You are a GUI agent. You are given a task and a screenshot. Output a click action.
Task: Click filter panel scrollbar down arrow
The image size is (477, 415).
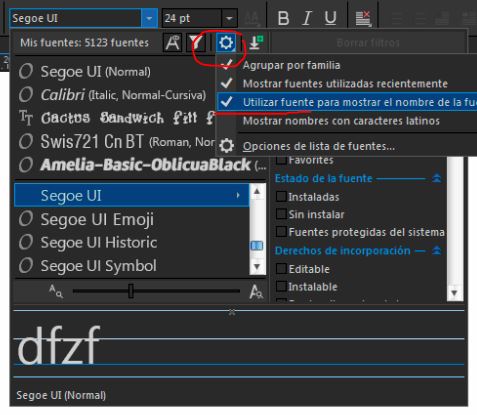click(x=454, y=293)
